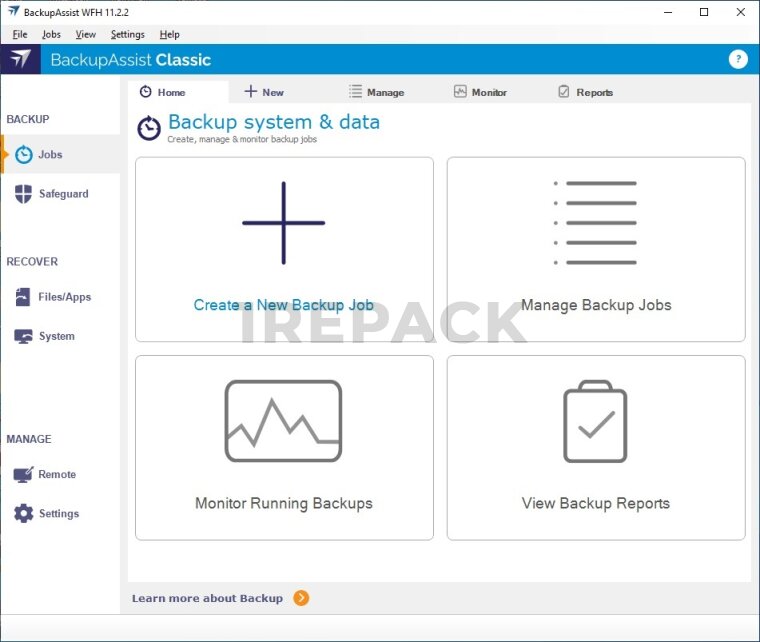Select the Files/Apps recovery icon
The height and width of the screenshot is (642, 760).
(23, 297)
